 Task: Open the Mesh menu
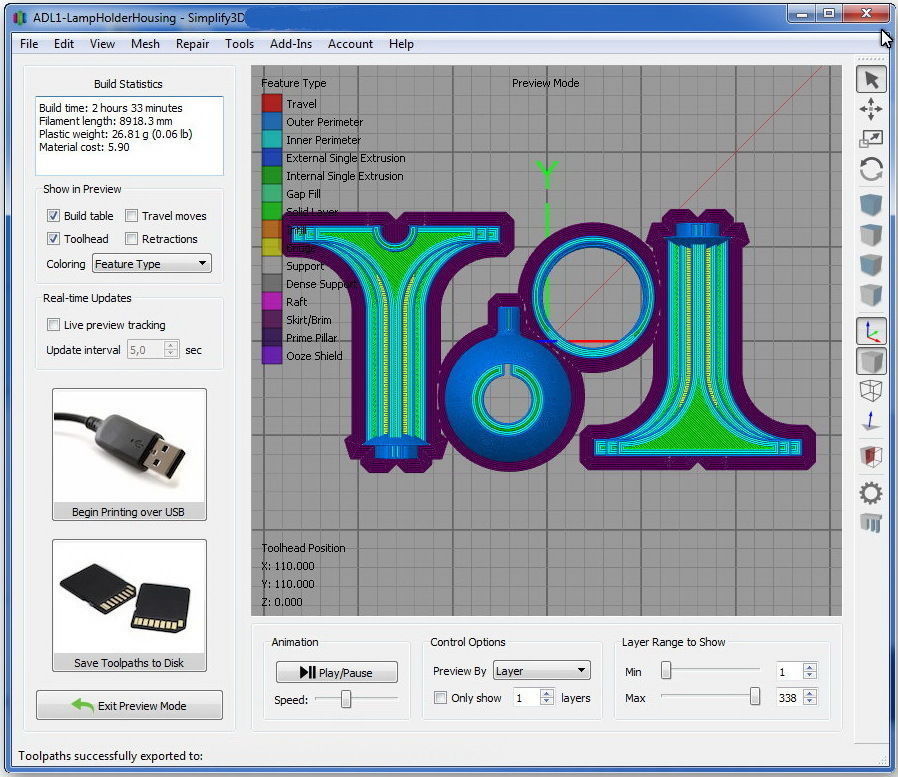pyautogui.click(x=145, y=44)
